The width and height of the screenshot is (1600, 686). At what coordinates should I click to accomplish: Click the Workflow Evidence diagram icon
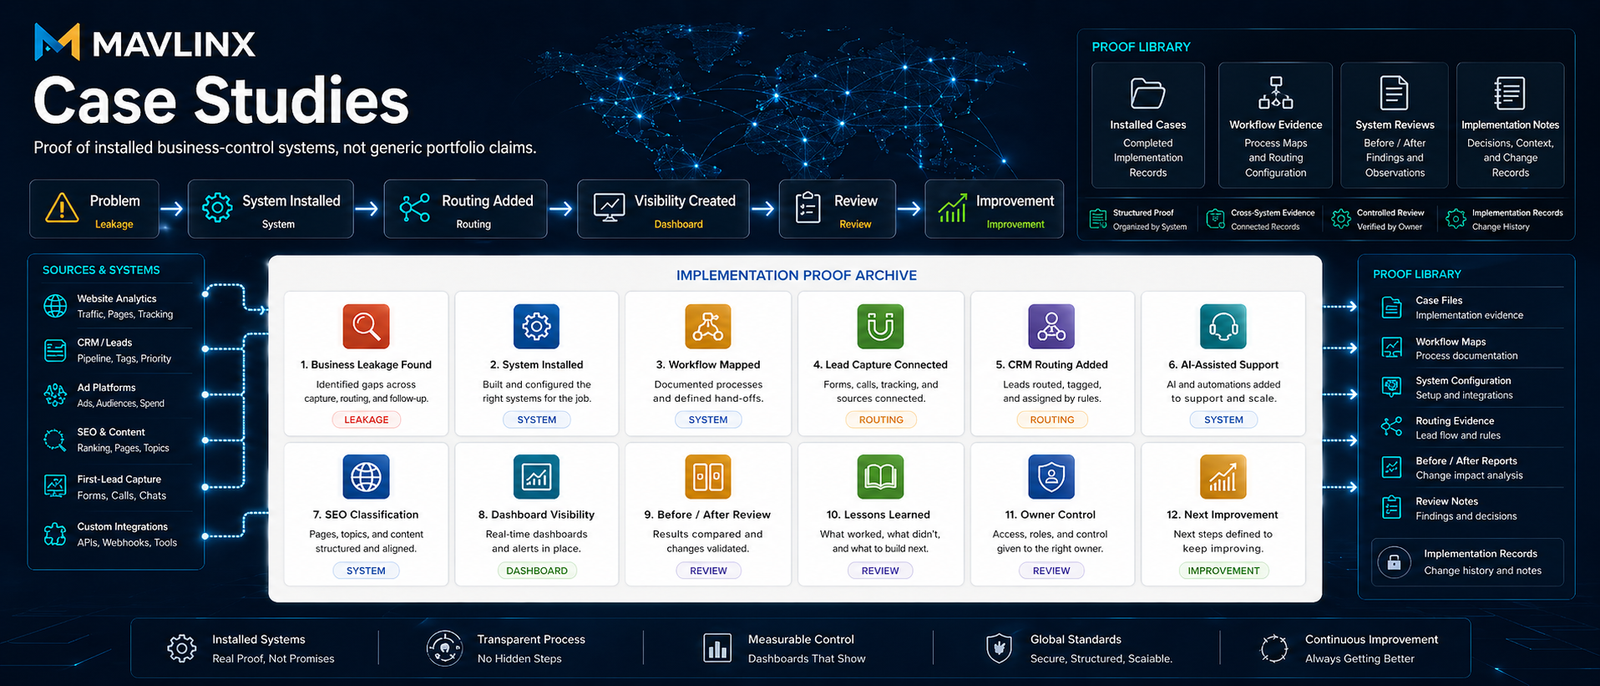(x=1275, y=93)
